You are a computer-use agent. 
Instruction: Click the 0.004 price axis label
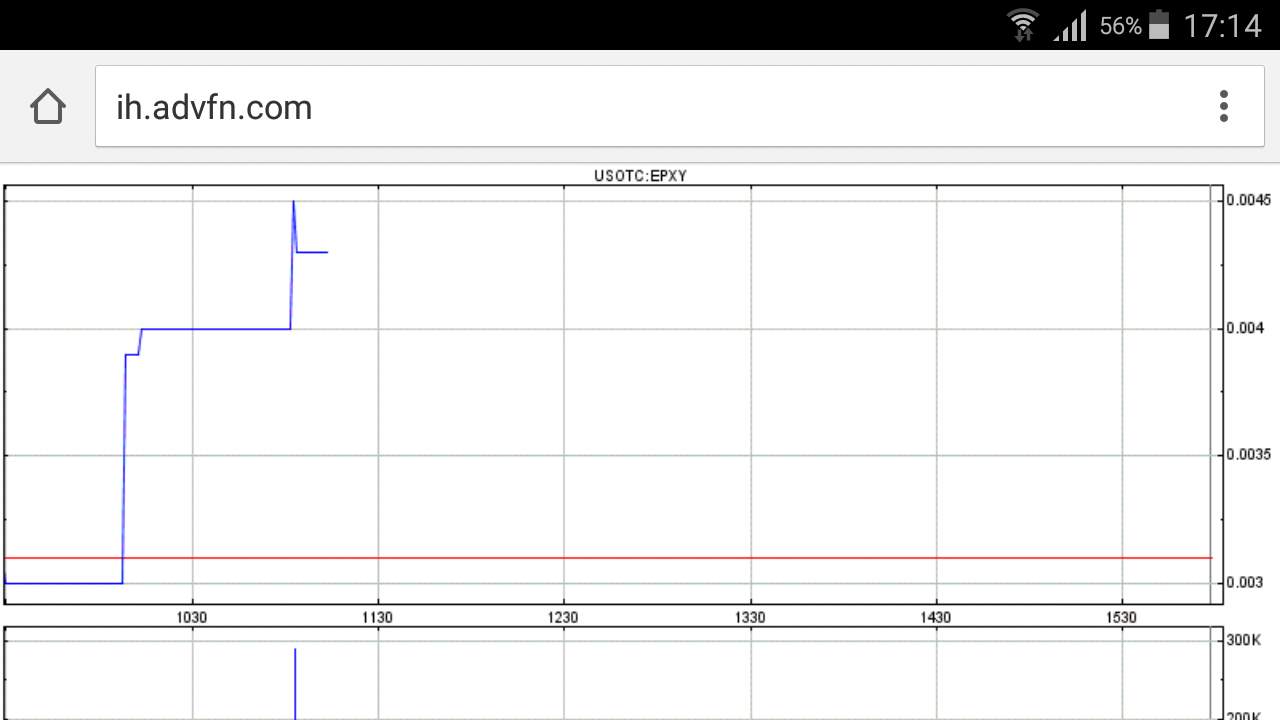(1245, 328)
